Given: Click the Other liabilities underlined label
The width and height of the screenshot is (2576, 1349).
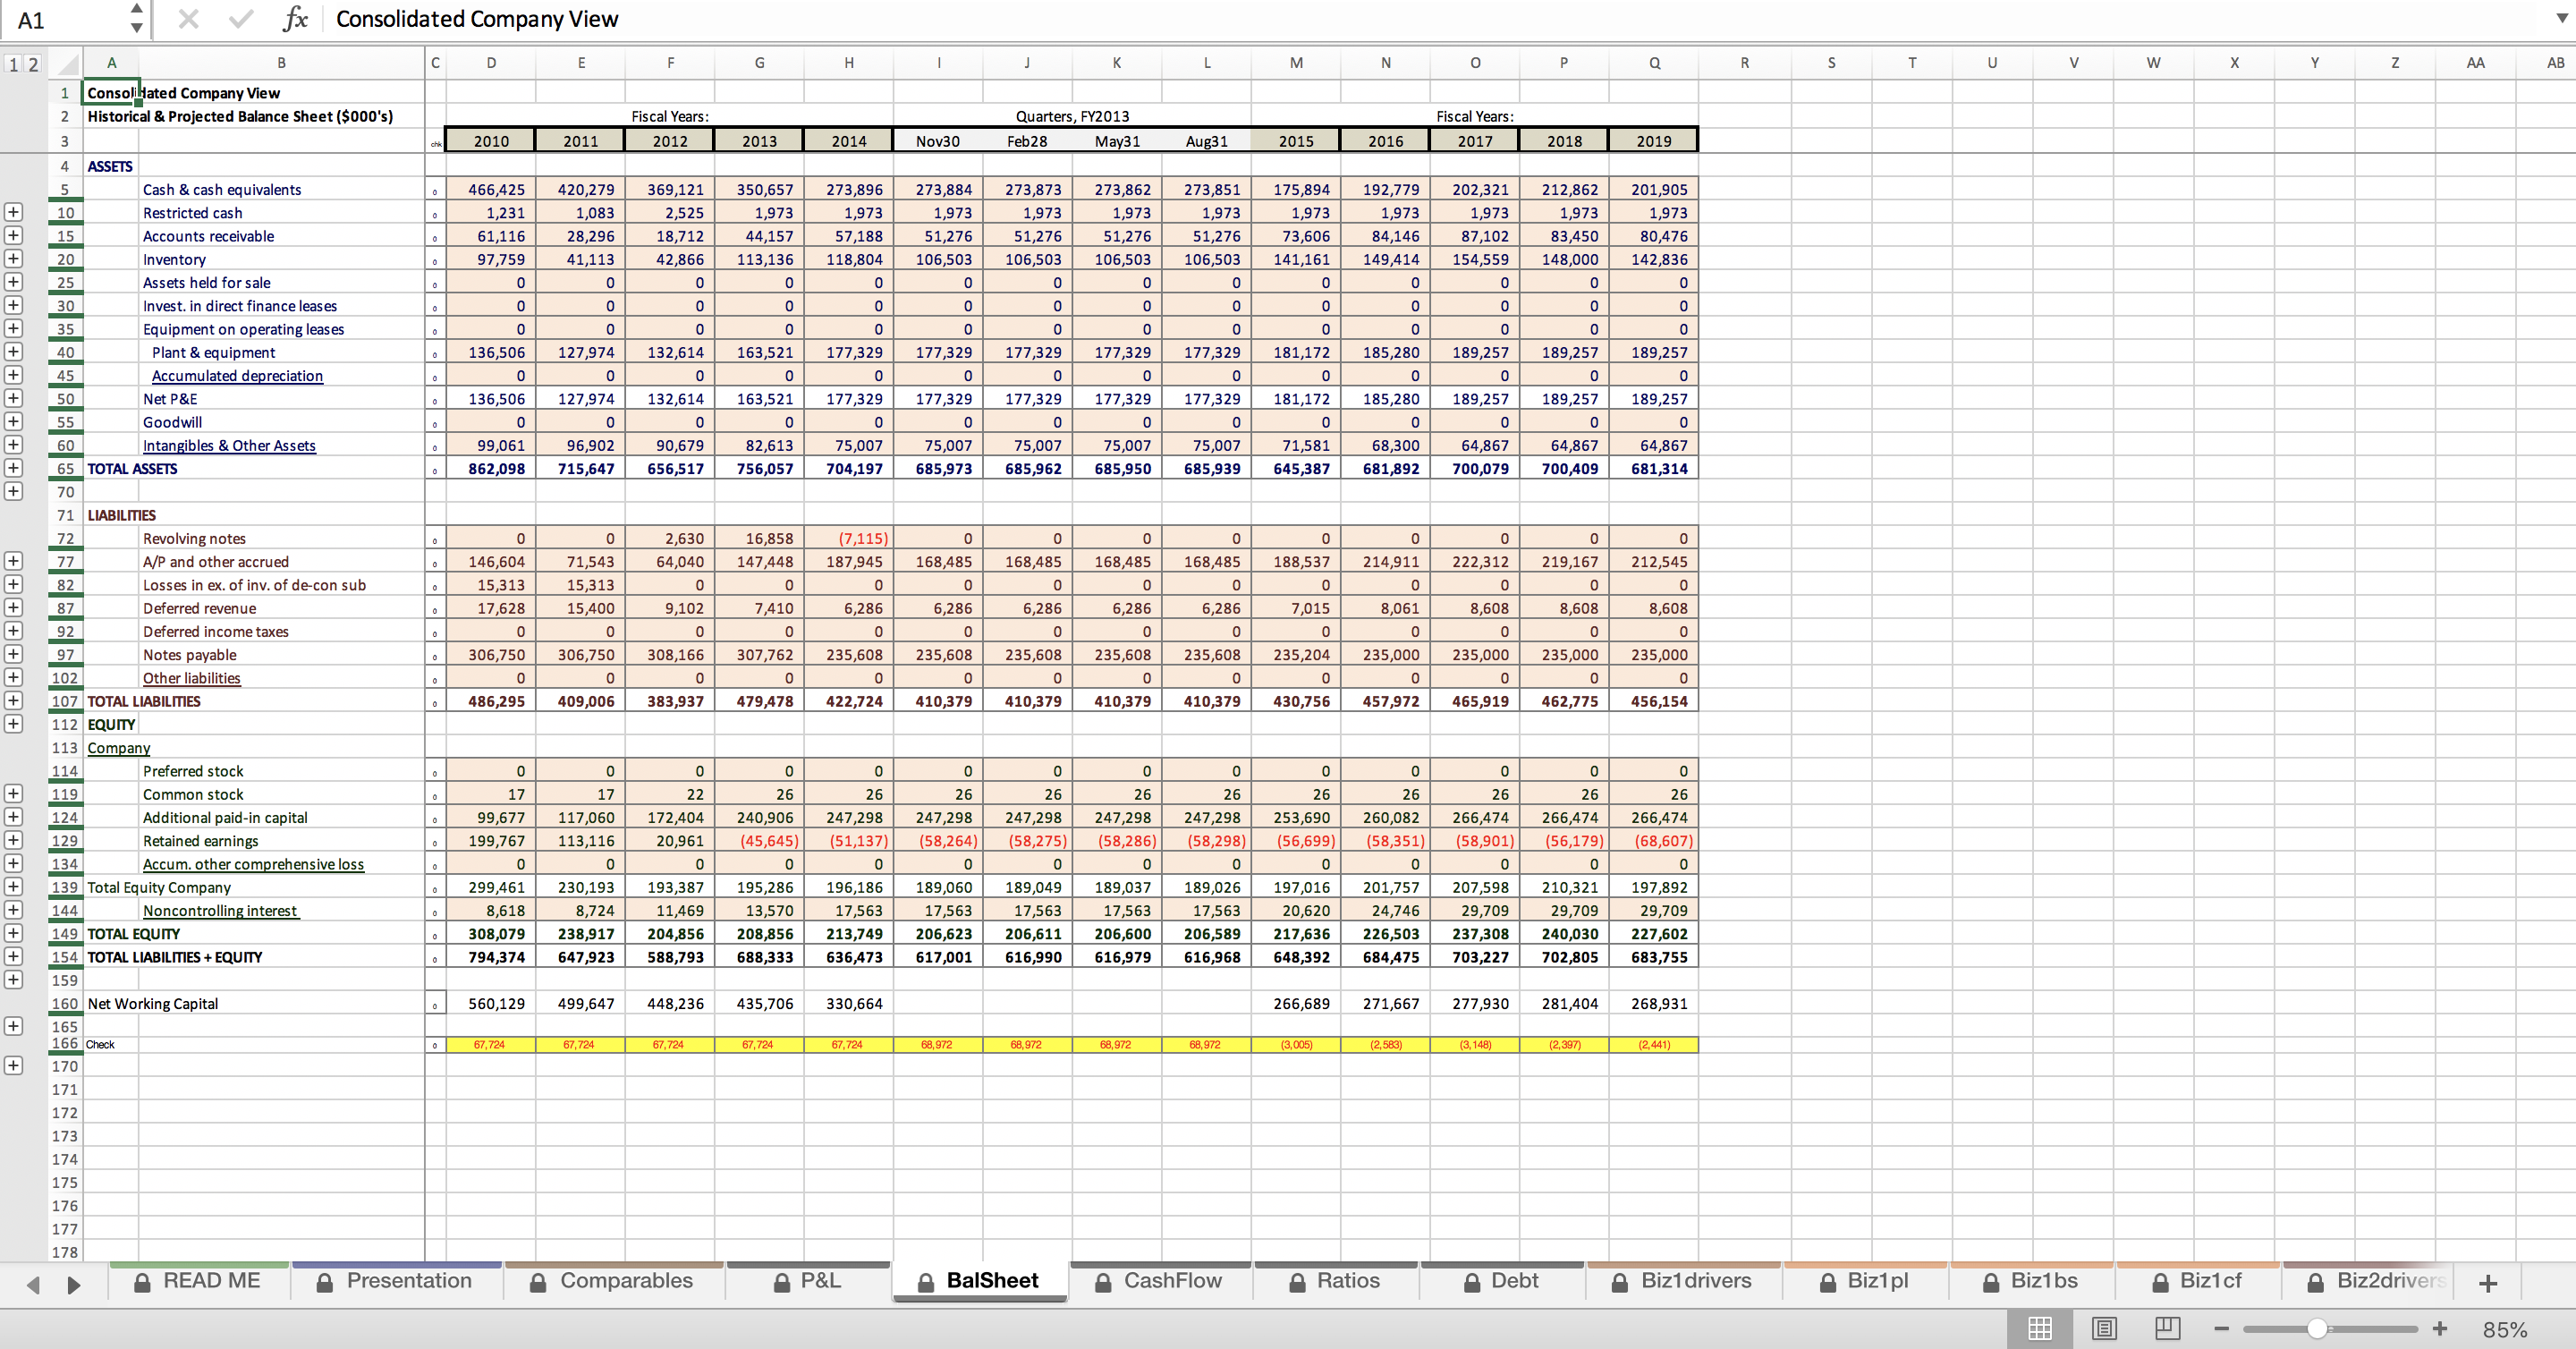Looking at the screenshot, I should tap(191, 677).
